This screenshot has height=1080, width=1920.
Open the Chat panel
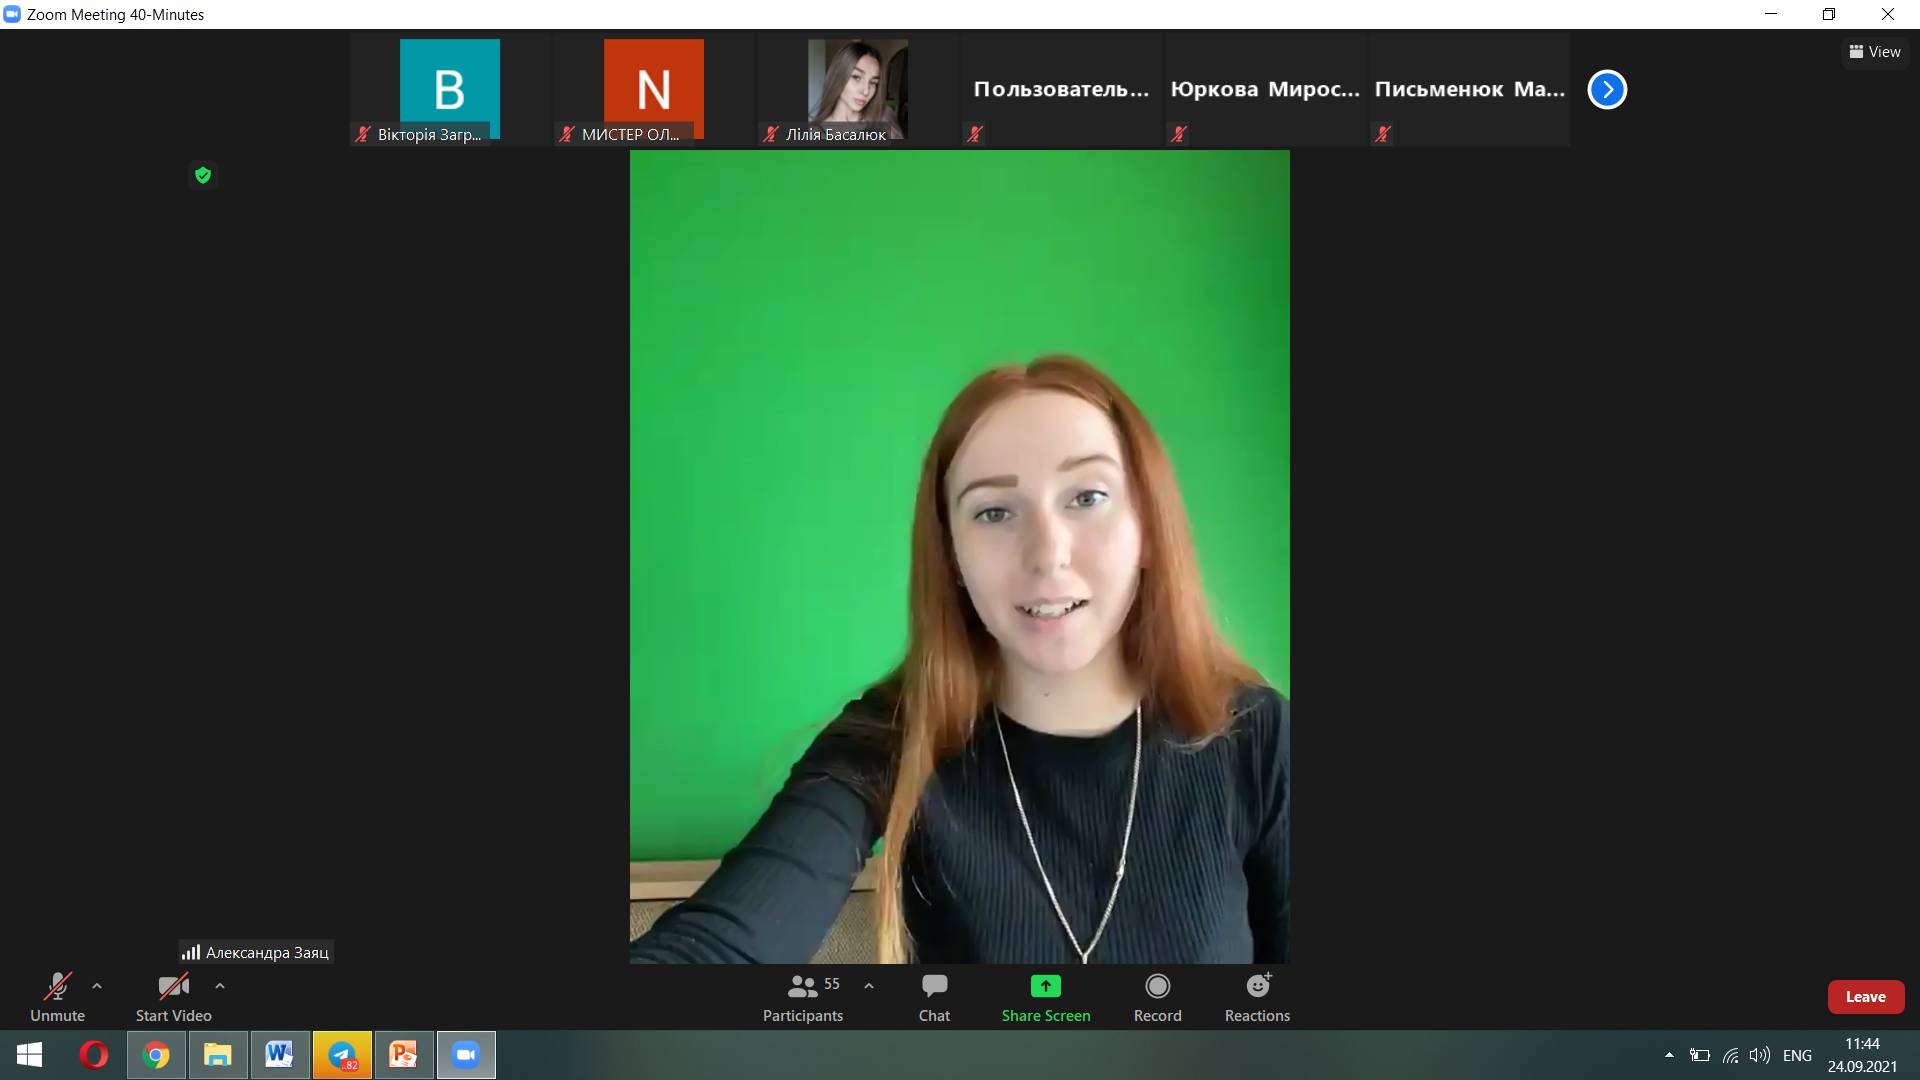tap(934, 987)
